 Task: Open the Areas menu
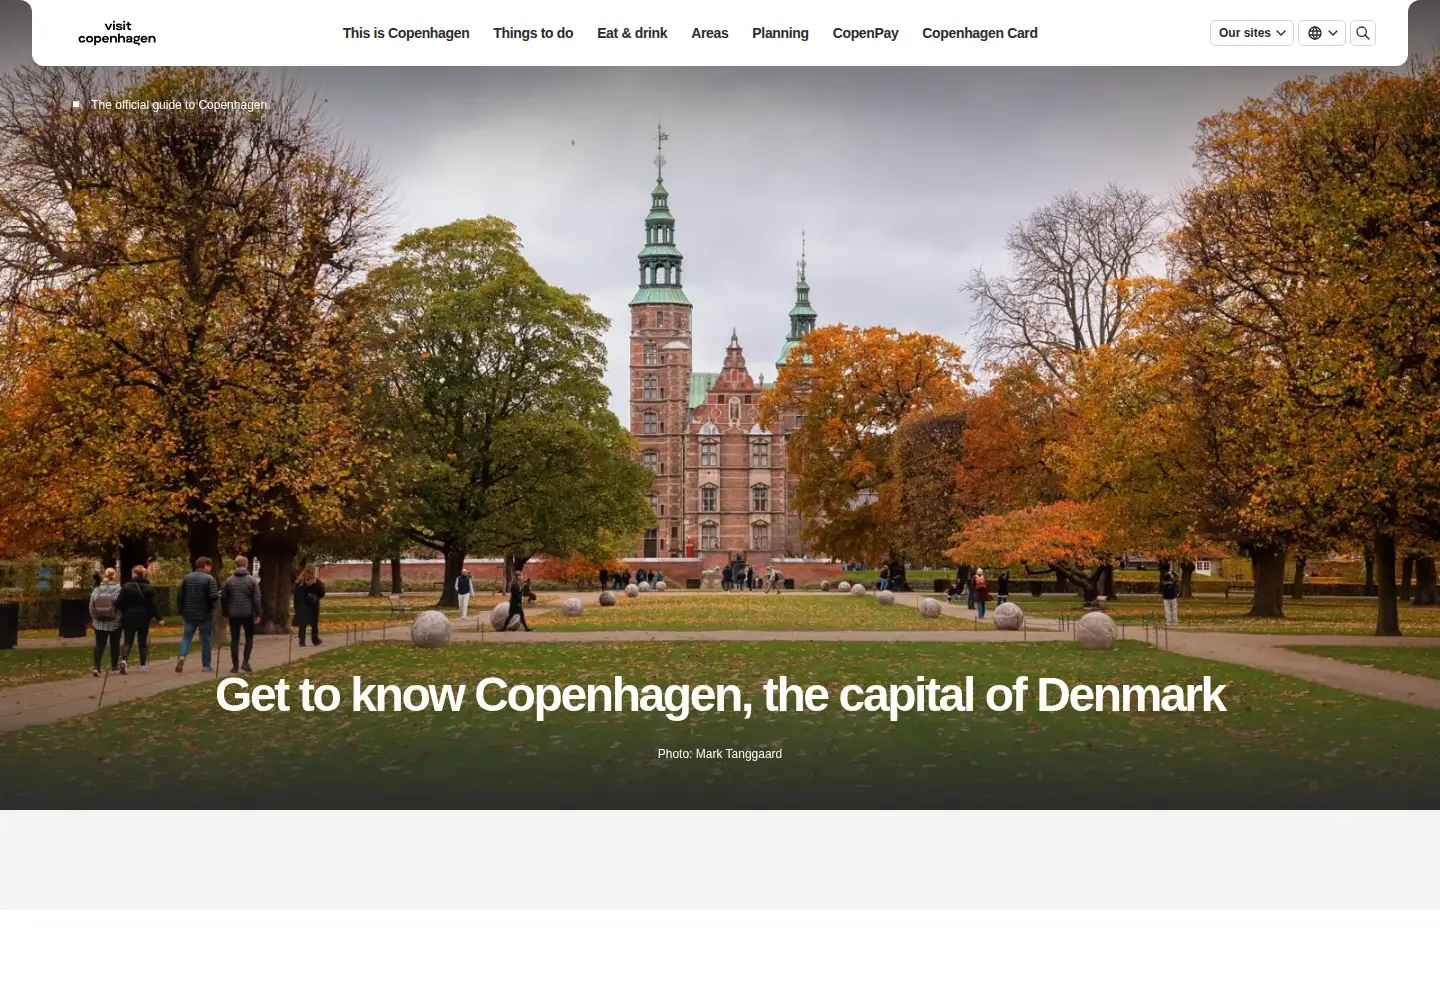click(710, 33)
